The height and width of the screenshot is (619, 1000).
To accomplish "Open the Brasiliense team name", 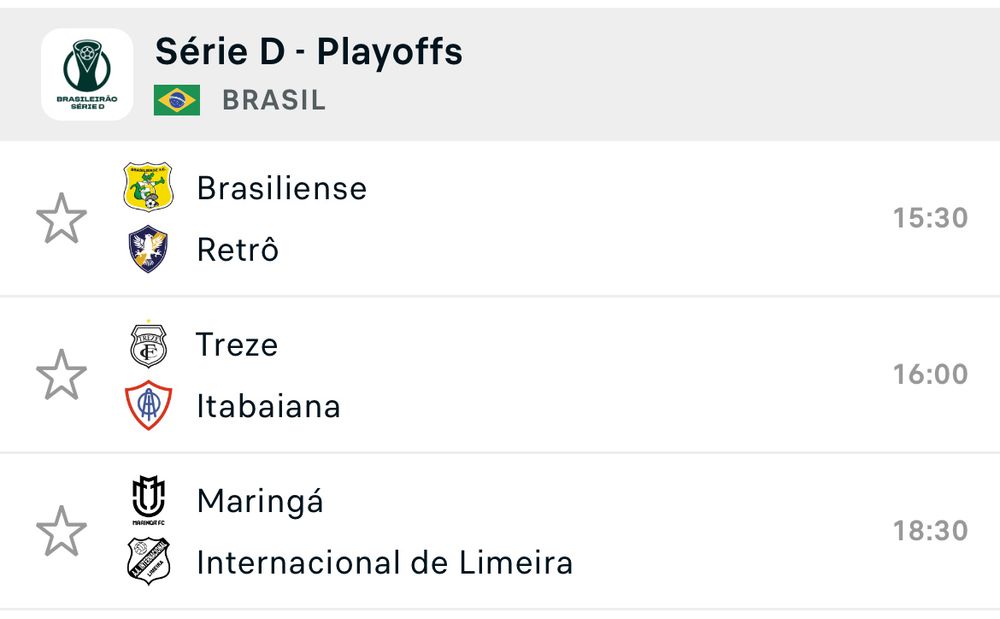I will pyautogui.click(x=282, y=188).
